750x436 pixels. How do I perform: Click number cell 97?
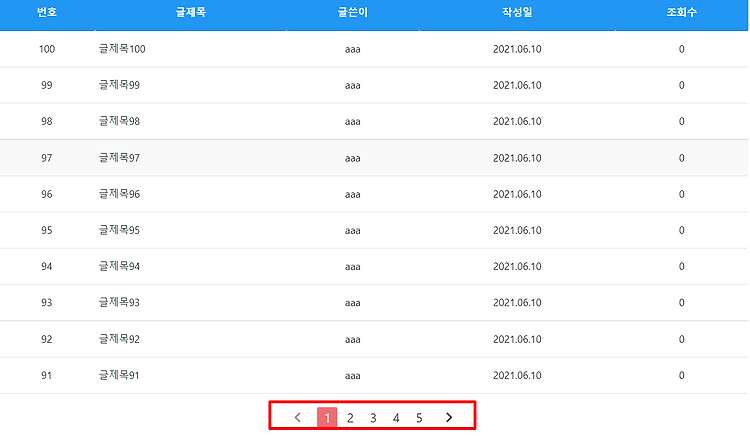coord(46,158)
